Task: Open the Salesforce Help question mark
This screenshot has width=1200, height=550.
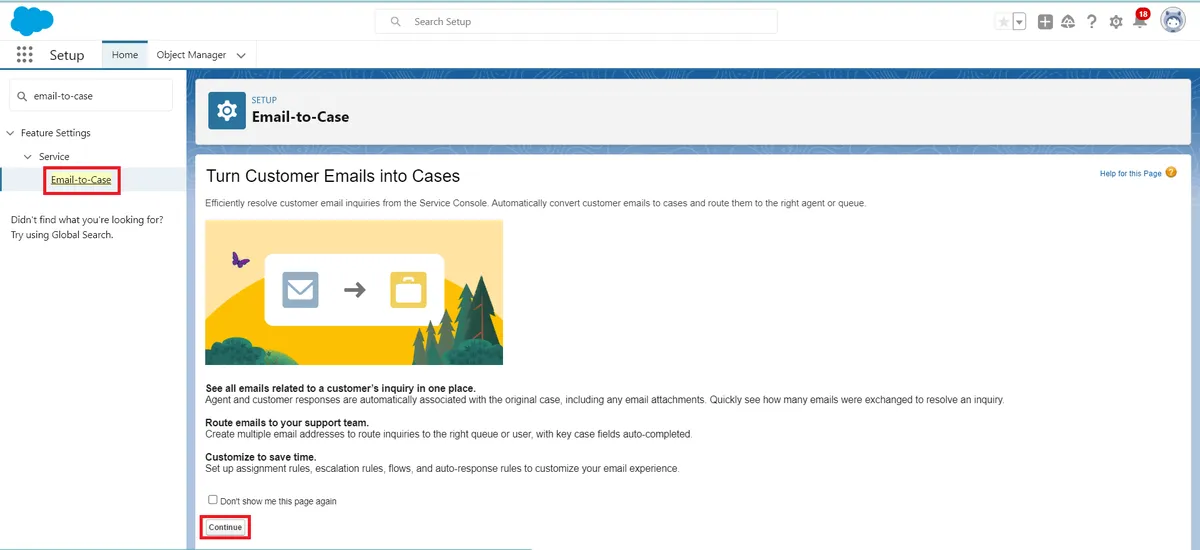Action: [1092, 22]
